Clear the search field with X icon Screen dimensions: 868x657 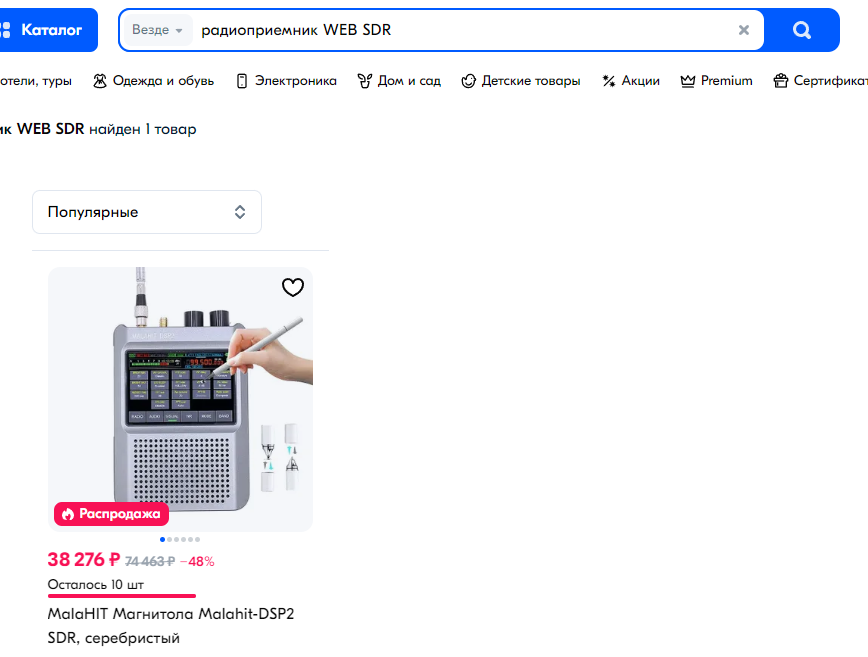[x=744, y=30]
